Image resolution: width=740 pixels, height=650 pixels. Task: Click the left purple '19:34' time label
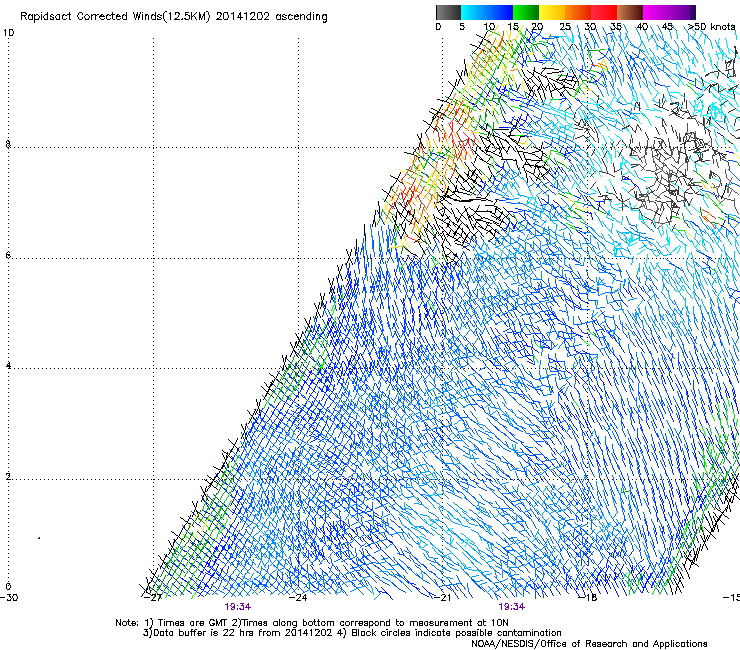tap(237, 607)
